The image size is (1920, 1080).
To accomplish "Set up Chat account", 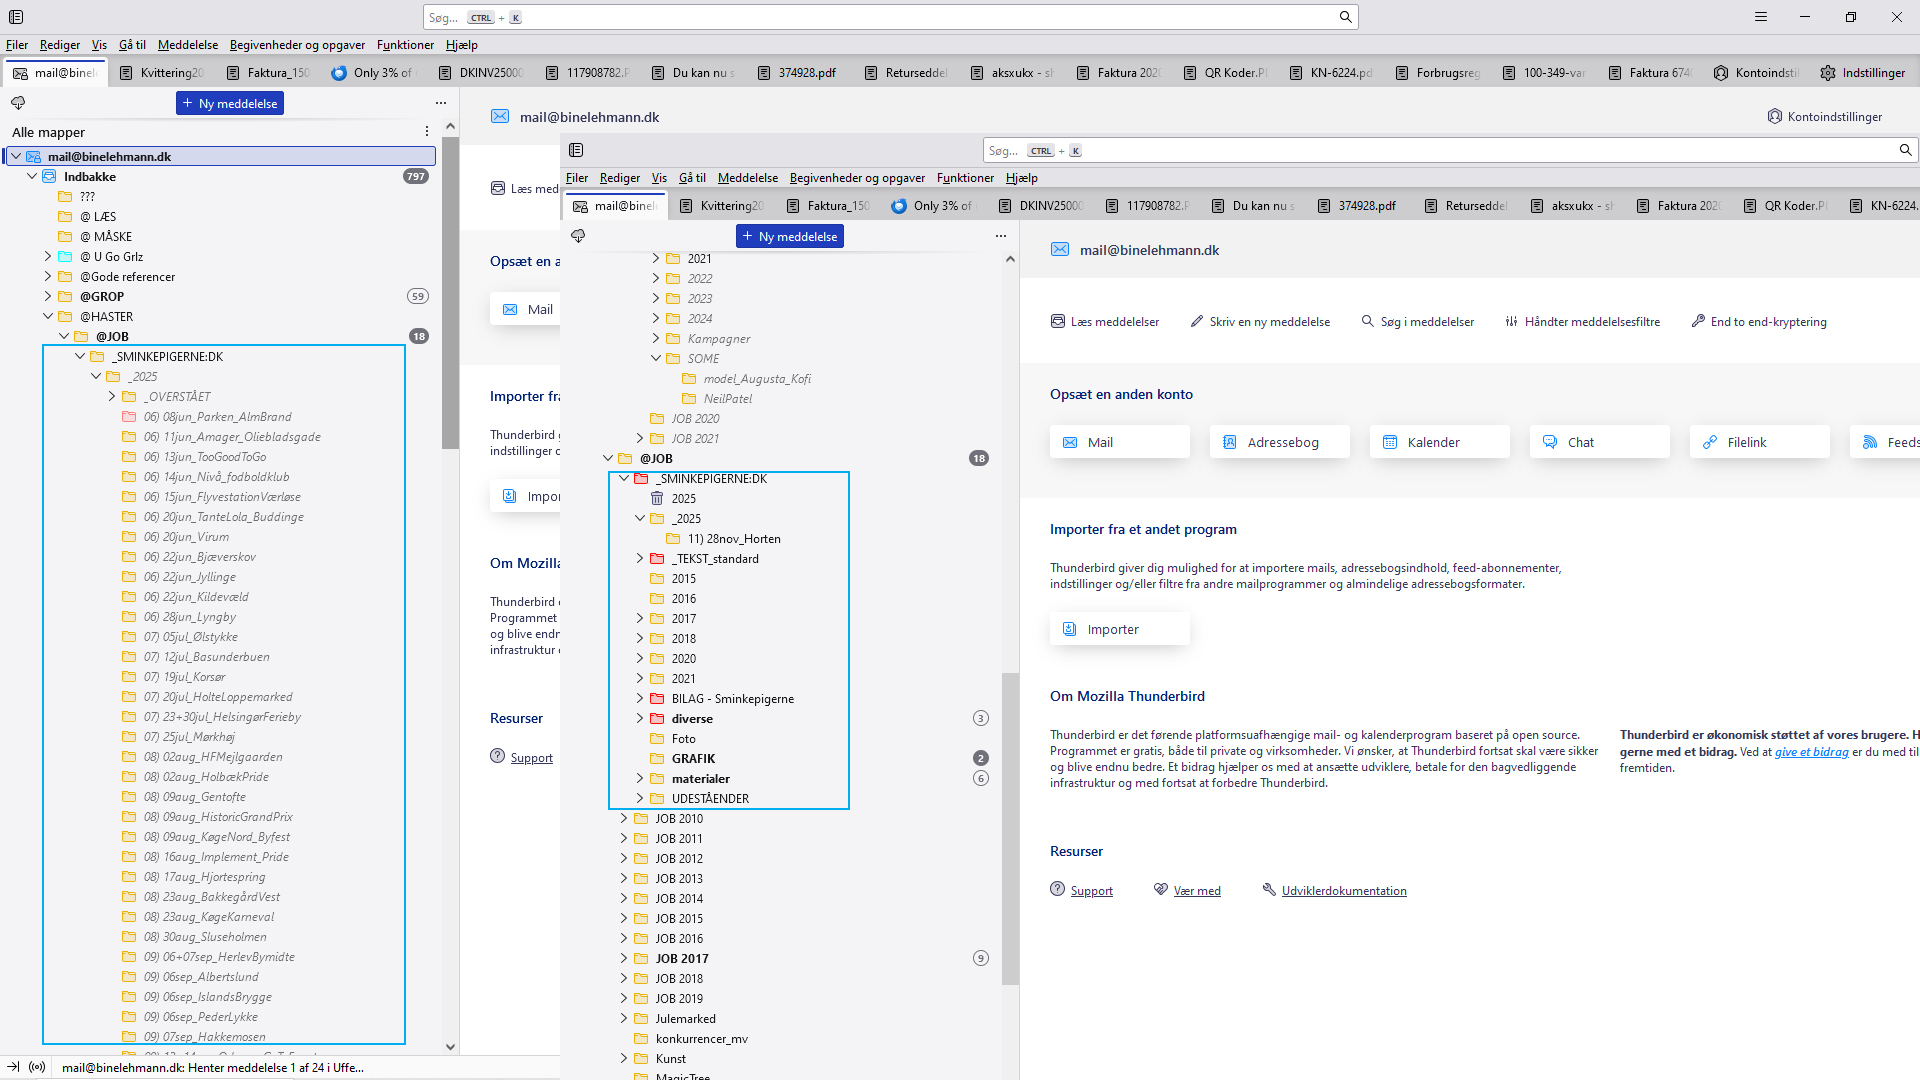I will pos(1600,442).
